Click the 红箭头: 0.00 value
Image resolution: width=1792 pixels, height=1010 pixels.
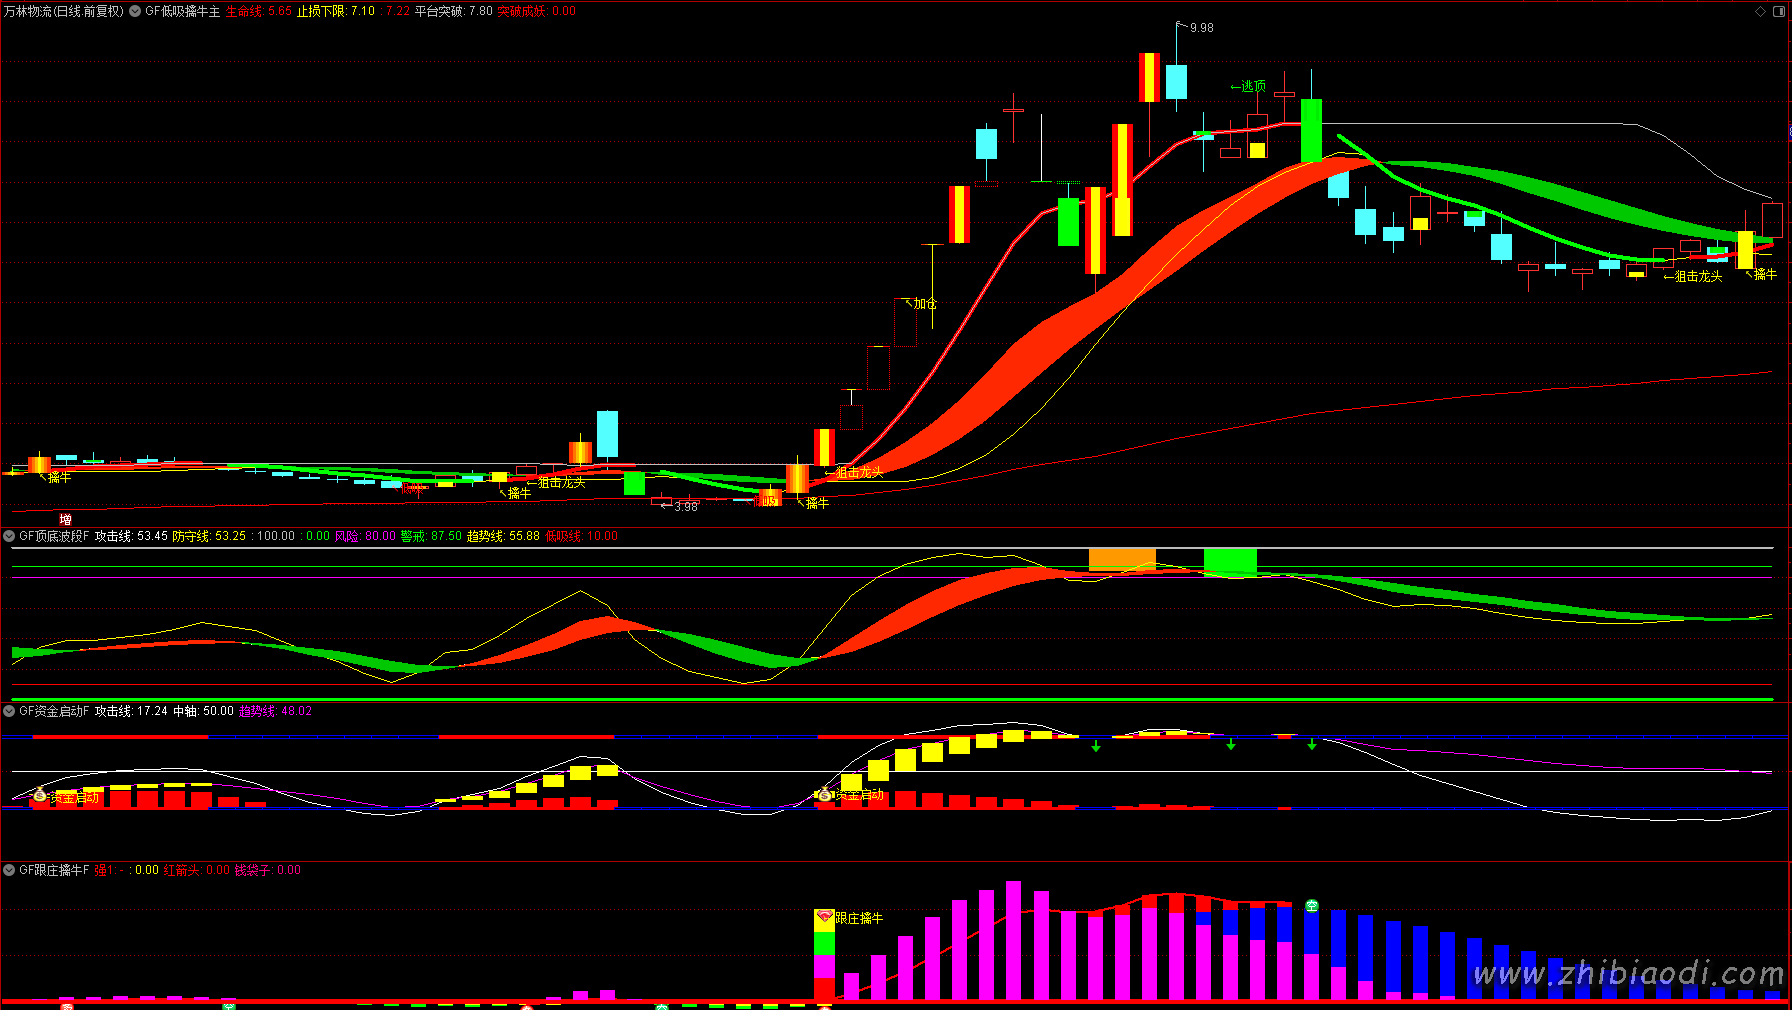(197, 870)
